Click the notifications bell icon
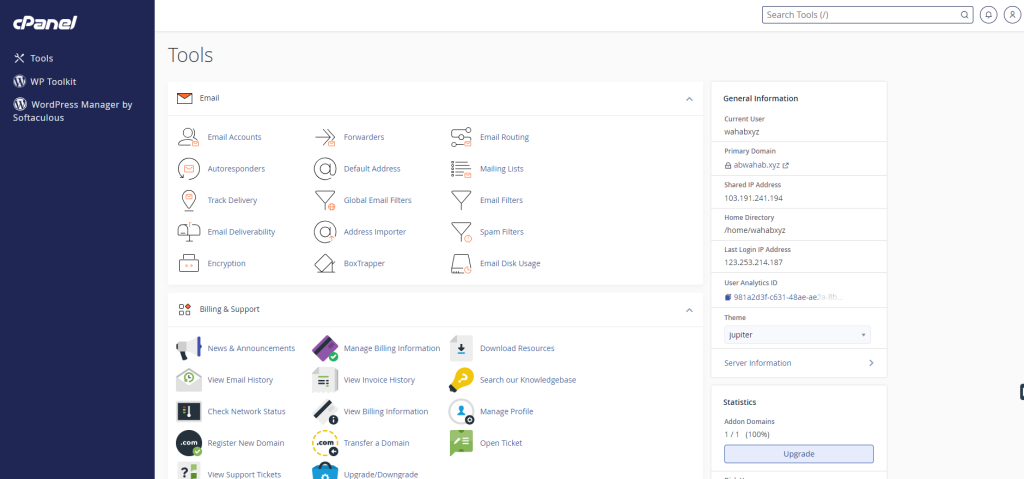Viewport: 1024px width, 479px height. point(988,15)
